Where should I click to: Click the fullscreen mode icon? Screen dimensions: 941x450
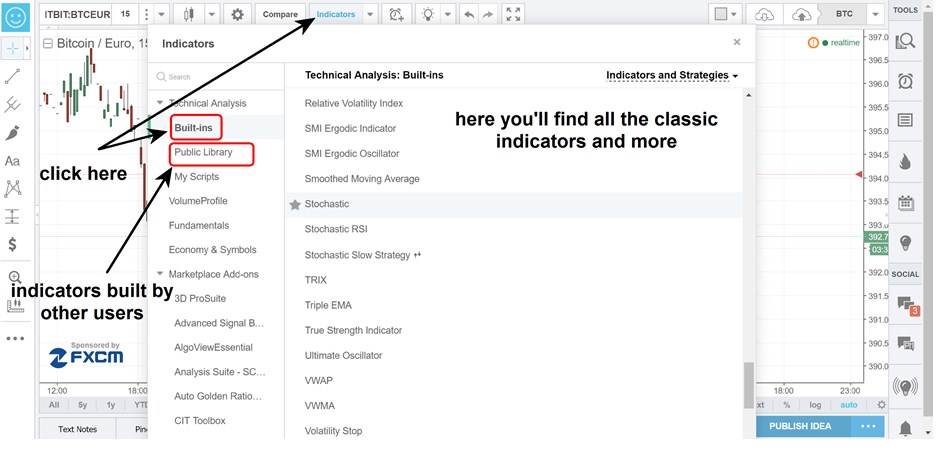tap(513, 14)
